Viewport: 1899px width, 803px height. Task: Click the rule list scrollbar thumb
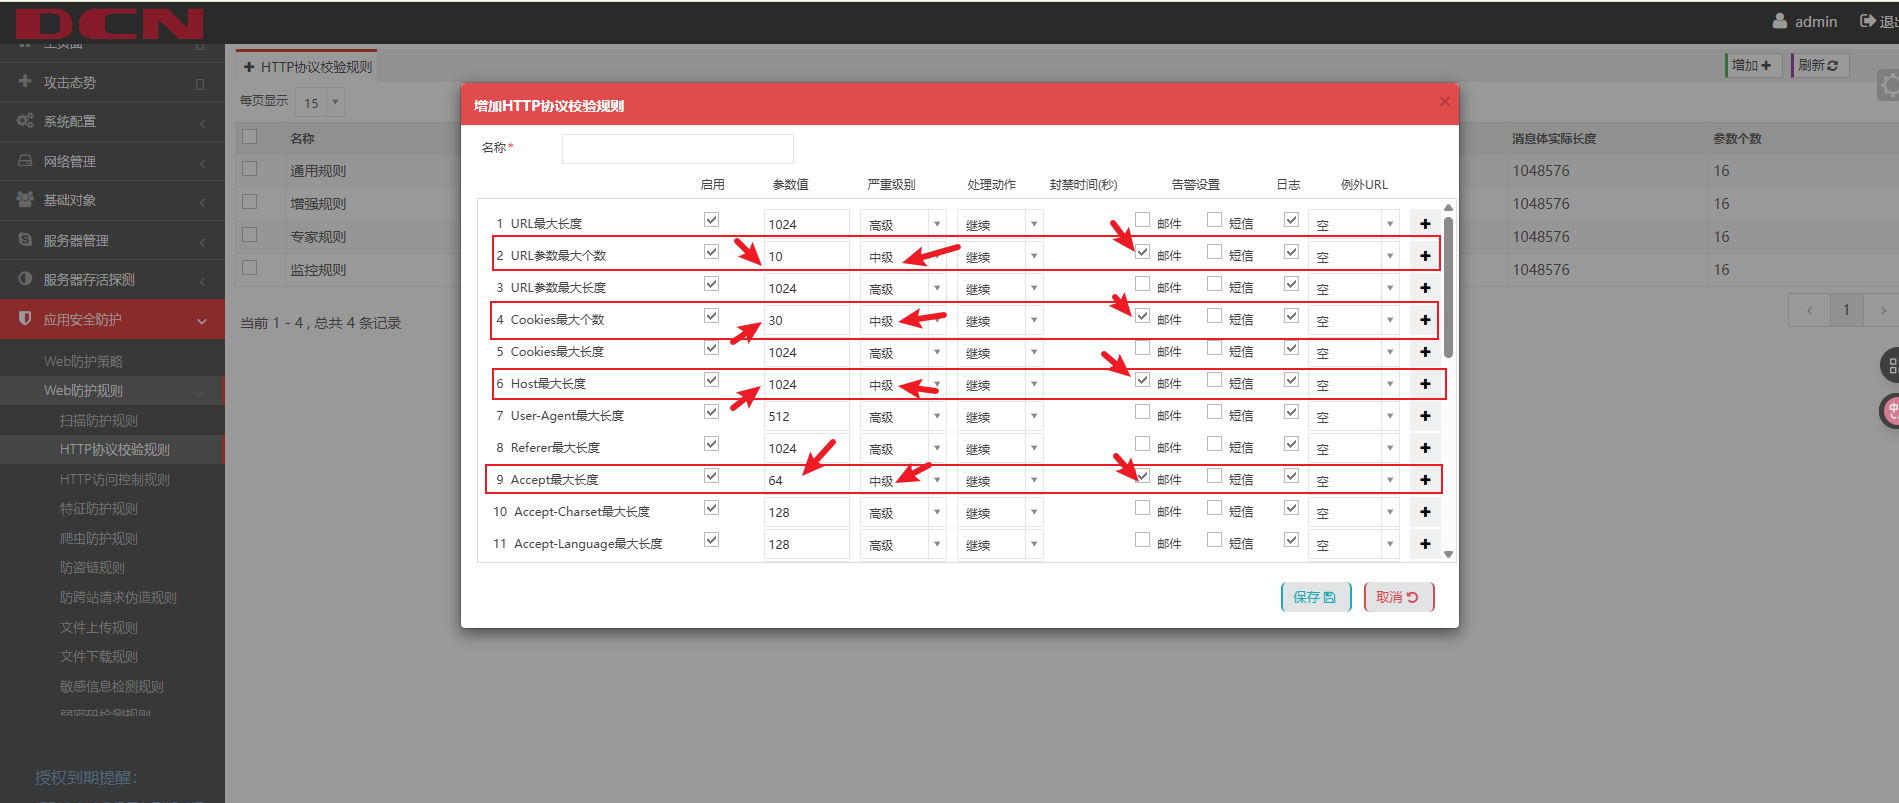pos(1448,287)
